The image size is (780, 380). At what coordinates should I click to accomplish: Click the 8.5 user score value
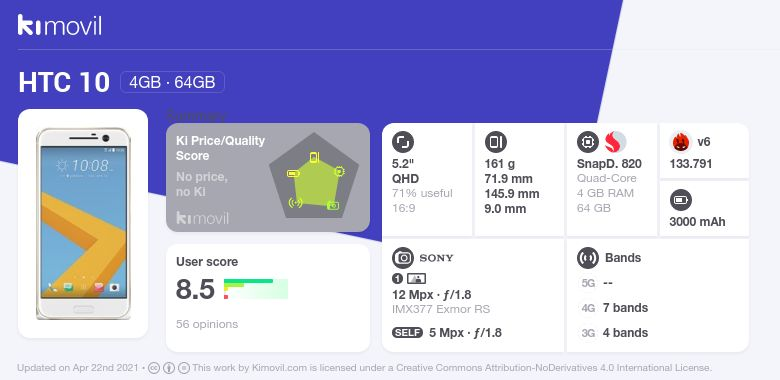pos(195,289)
